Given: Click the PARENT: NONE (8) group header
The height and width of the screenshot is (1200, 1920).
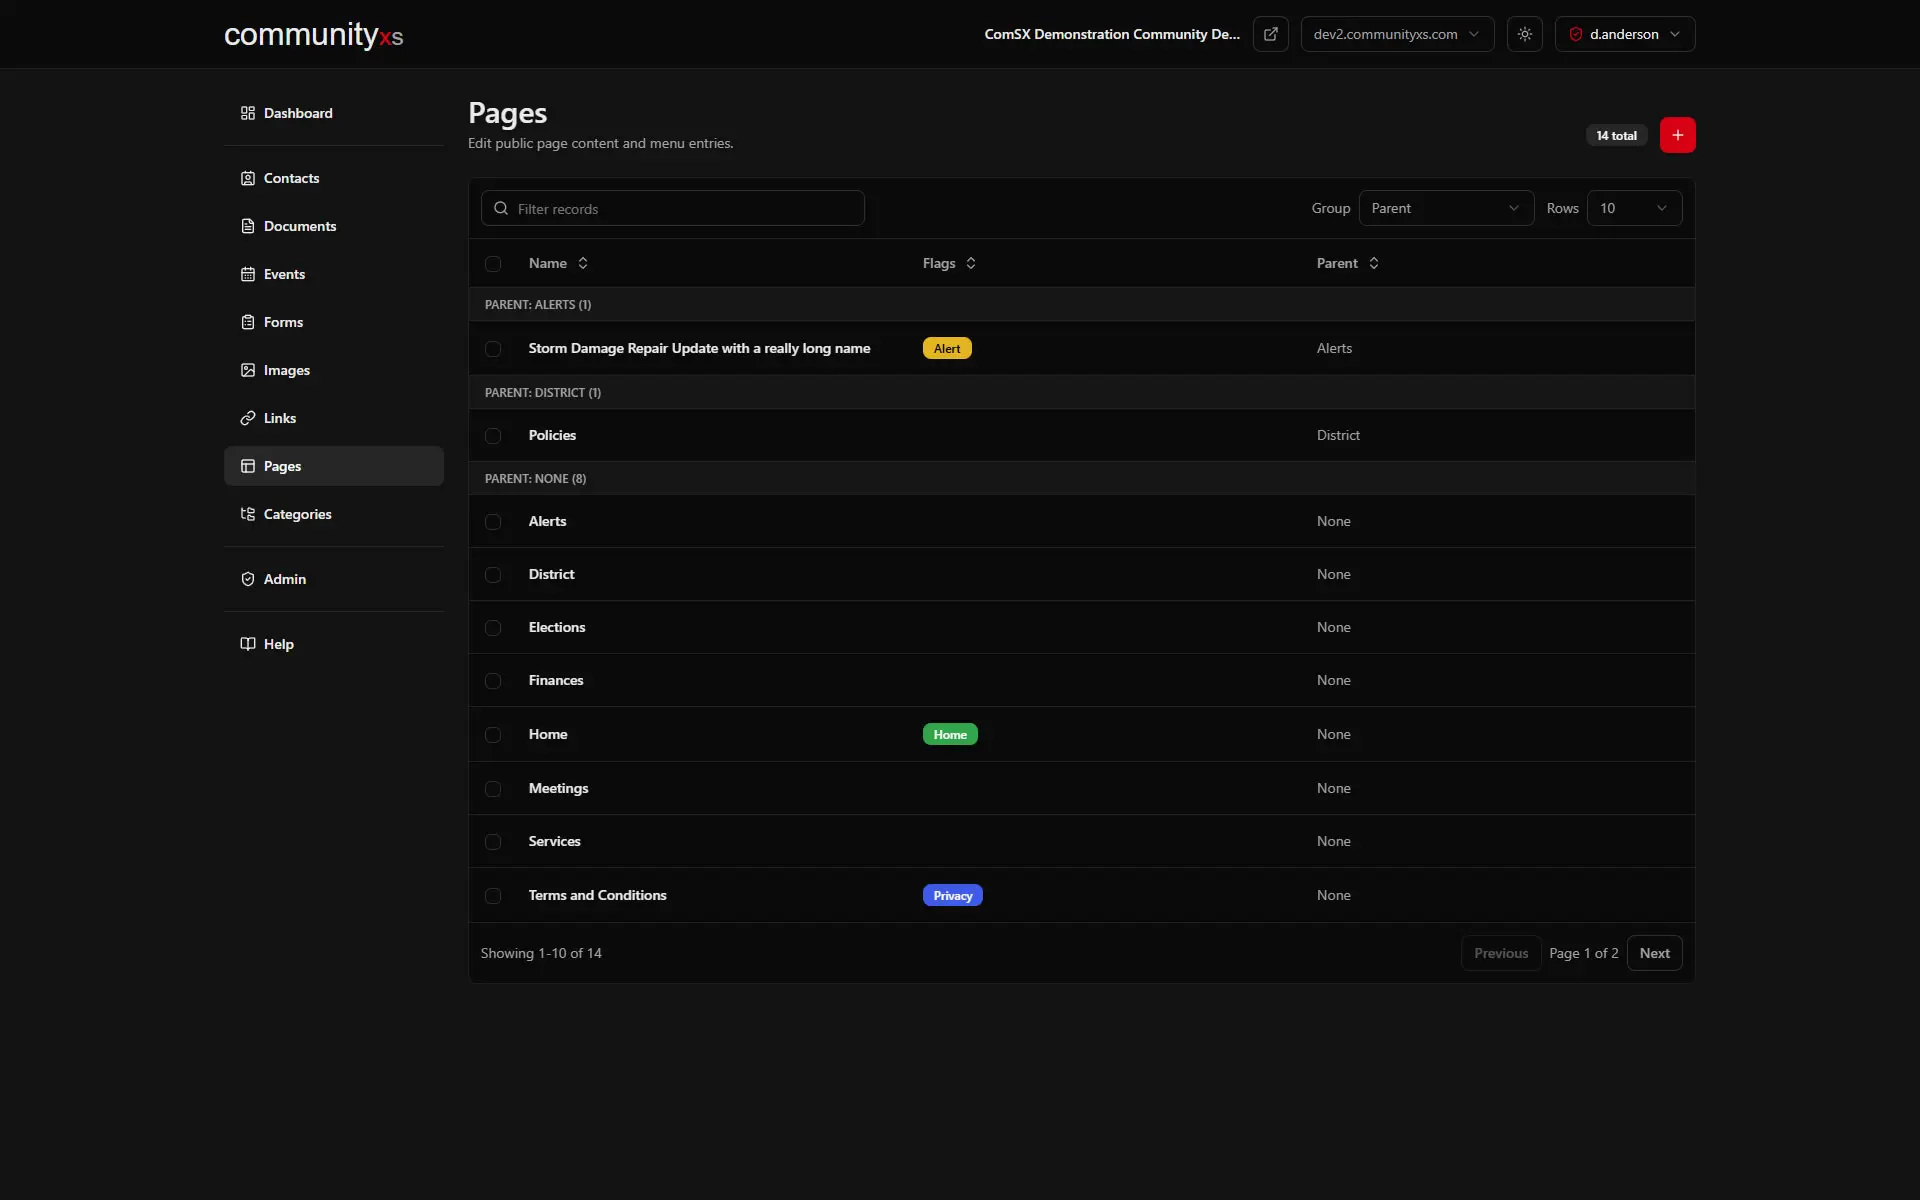Looking at the screenshot, I should pyautogui.click(x=1081, y=478).
